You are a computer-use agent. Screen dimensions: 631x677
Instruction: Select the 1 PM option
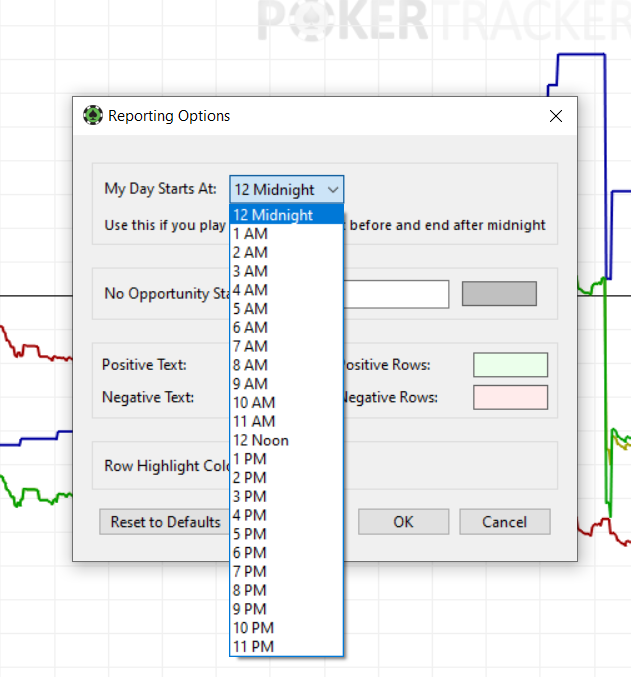287,459
